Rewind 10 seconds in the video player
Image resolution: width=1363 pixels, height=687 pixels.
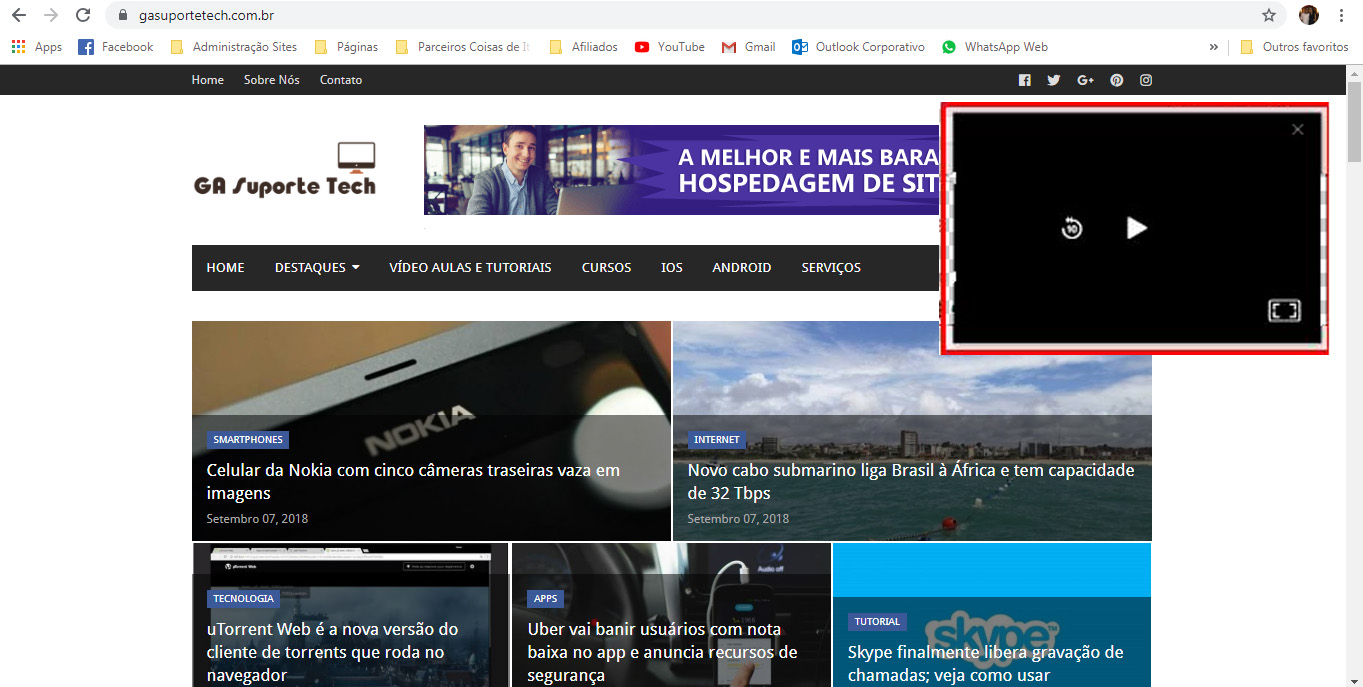point(1072,228)
